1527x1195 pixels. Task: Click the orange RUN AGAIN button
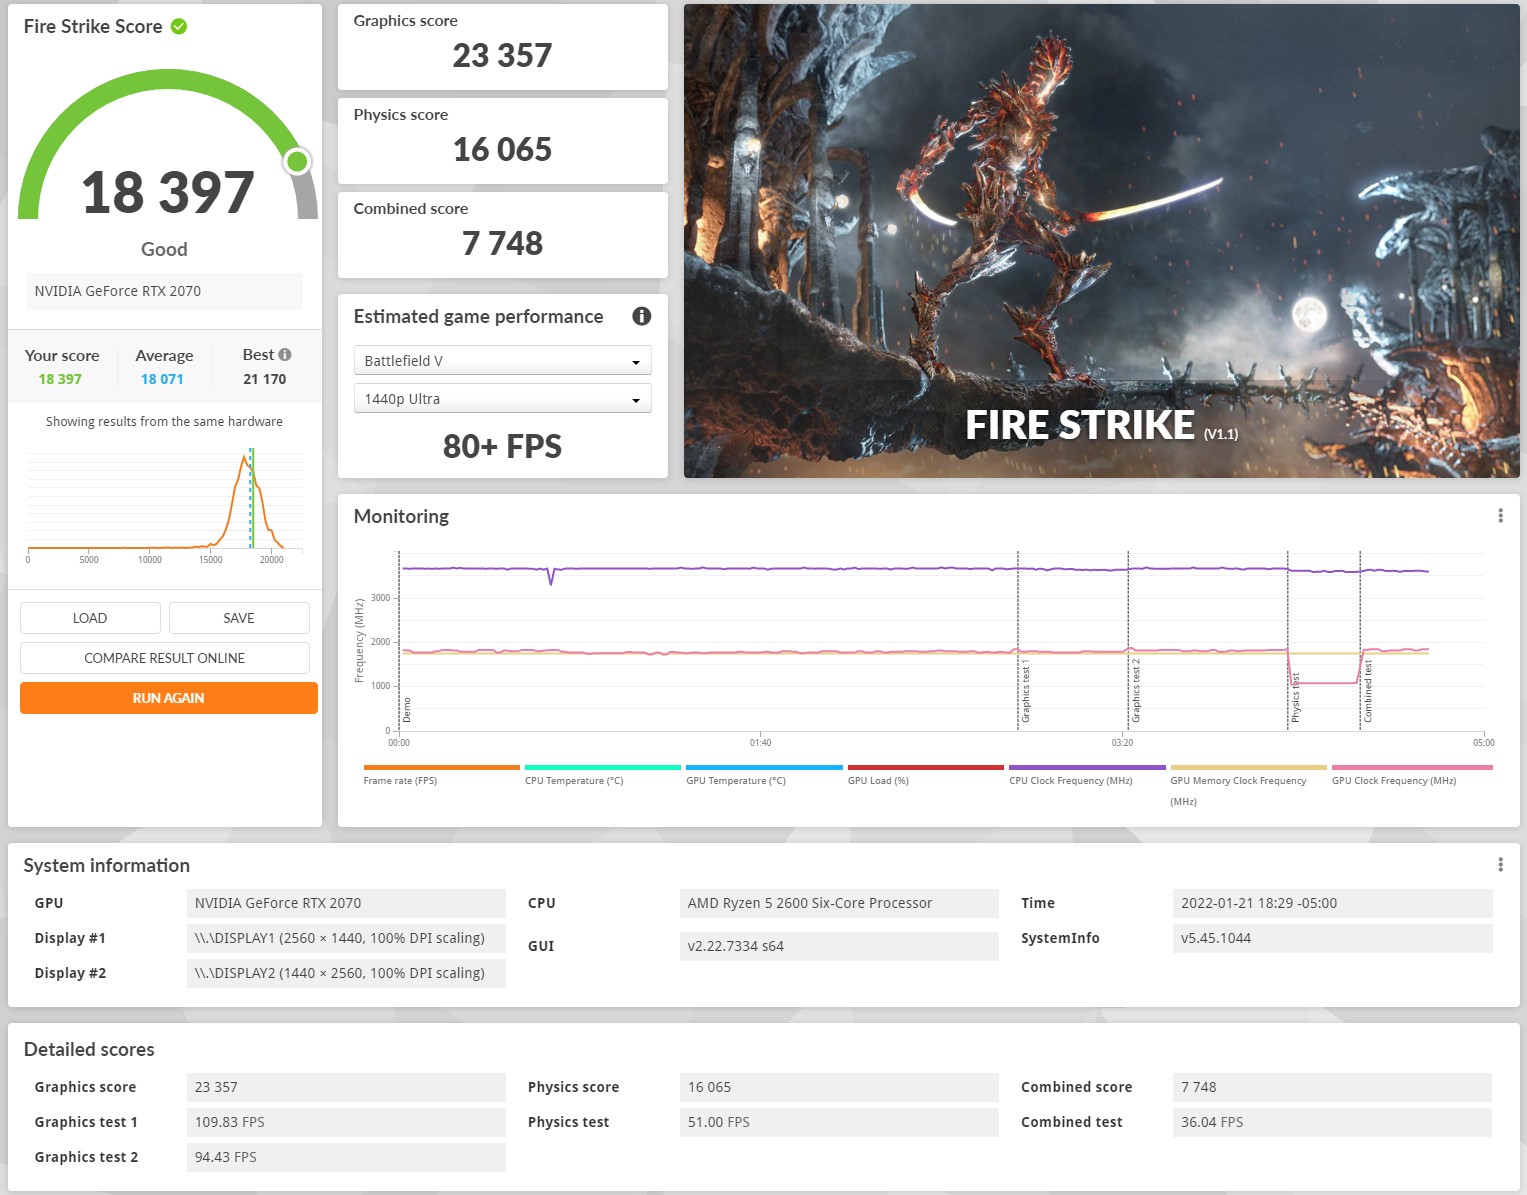click(169, 698)
